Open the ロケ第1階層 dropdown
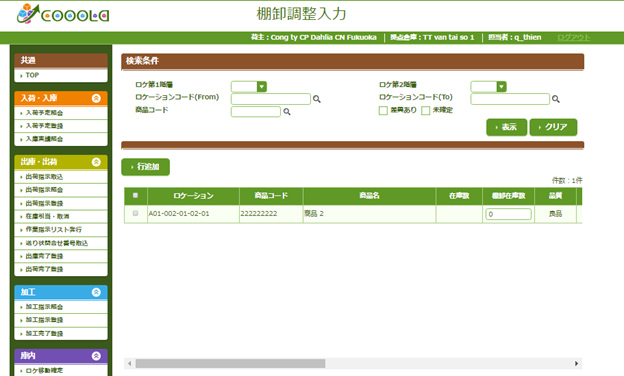 [x=249, y=86]
